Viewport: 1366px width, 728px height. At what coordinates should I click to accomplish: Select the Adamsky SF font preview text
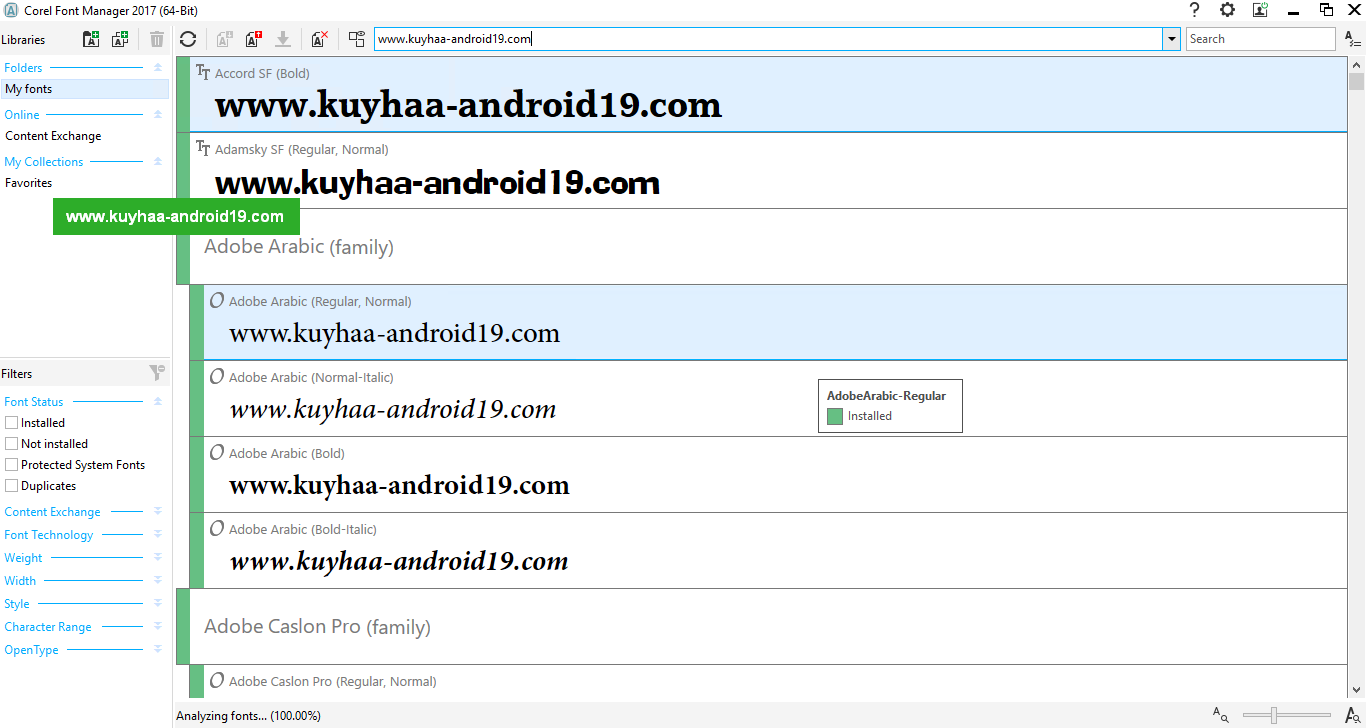pyautogui.click(x=437, y=183)
